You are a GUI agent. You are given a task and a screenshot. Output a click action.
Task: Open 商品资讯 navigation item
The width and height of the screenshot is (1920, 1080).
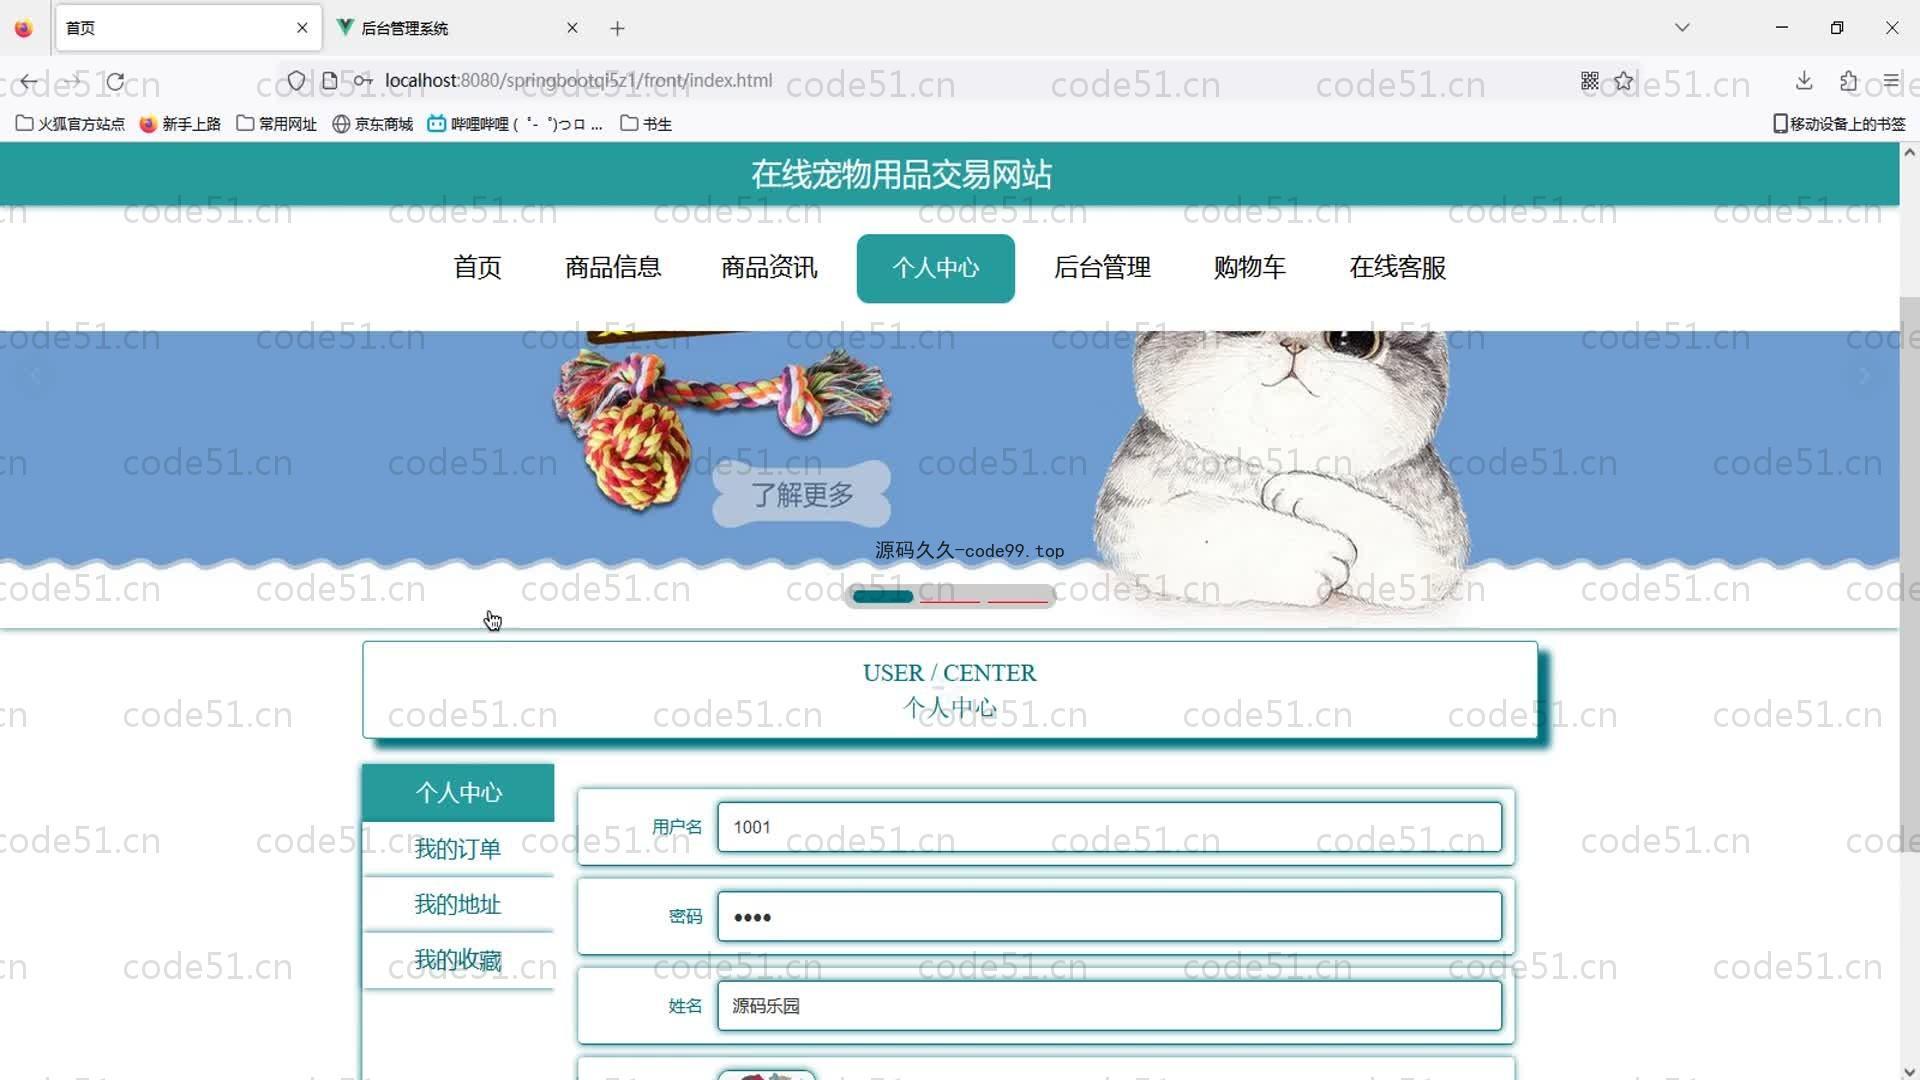769,268
